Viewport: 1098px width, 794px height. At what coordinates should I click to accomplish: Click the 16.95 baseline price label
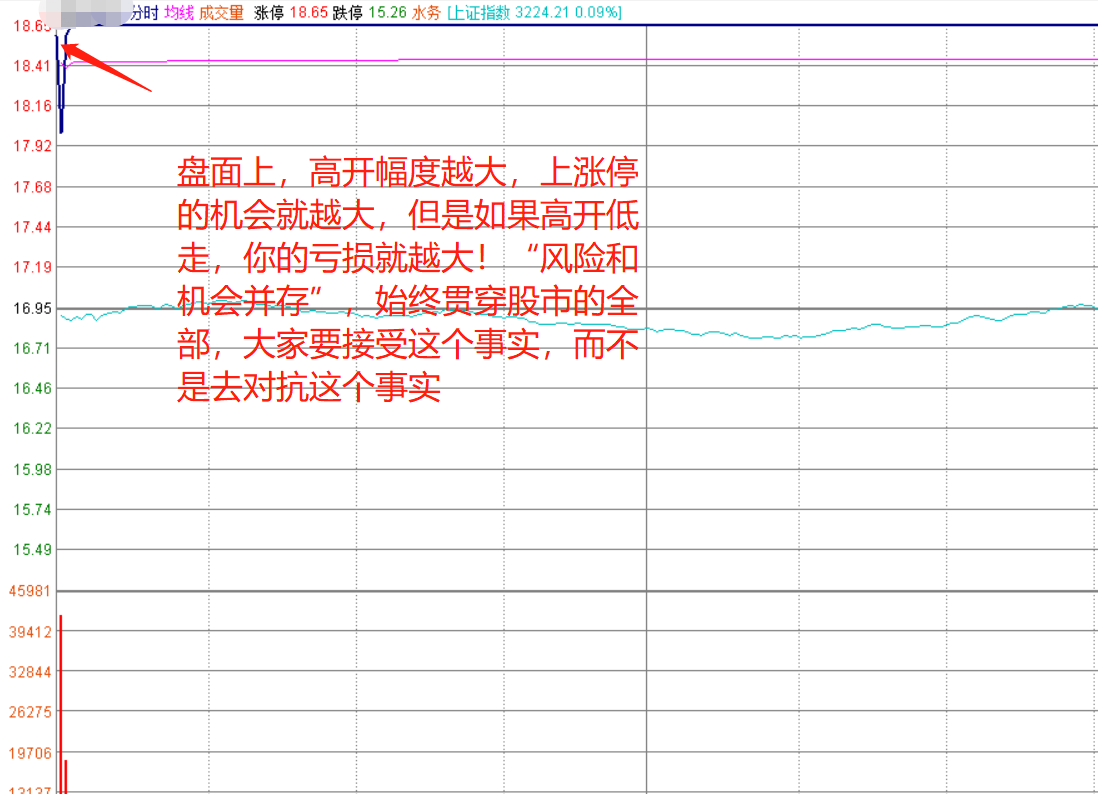pyautogui.click(x=32, y=308)
